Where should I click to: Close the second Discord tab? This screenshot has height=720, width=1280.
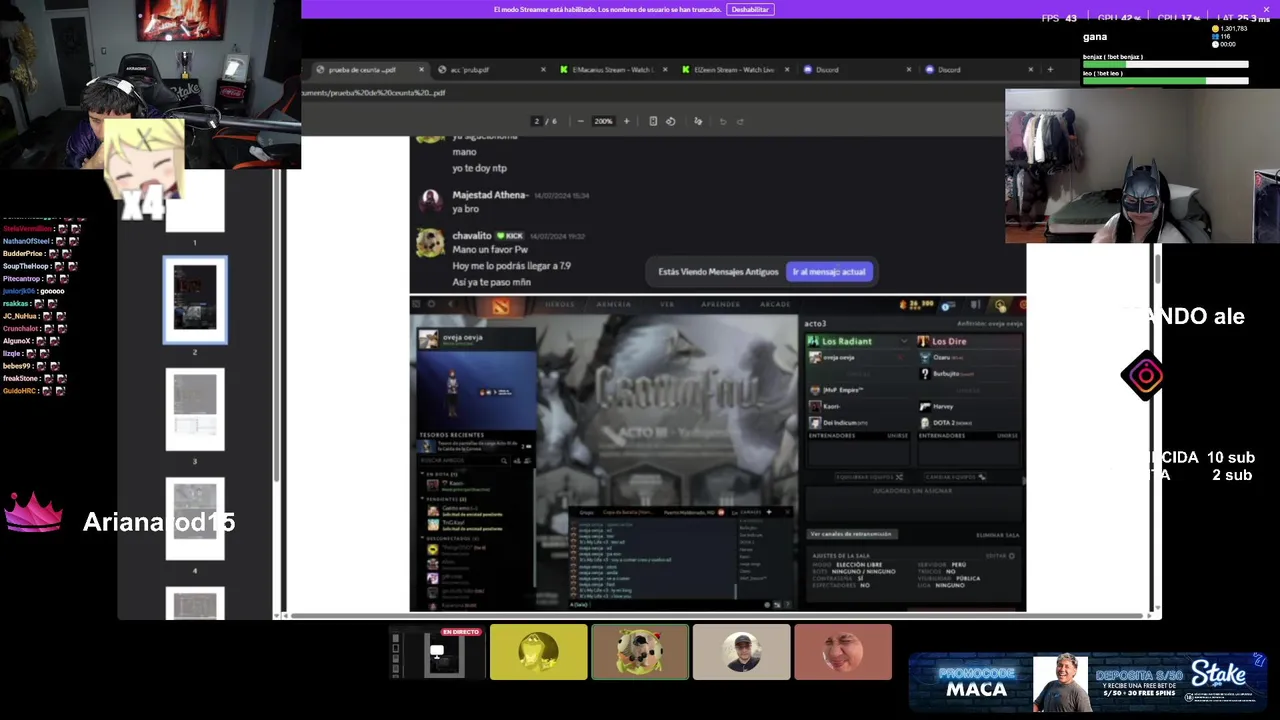1031,70
